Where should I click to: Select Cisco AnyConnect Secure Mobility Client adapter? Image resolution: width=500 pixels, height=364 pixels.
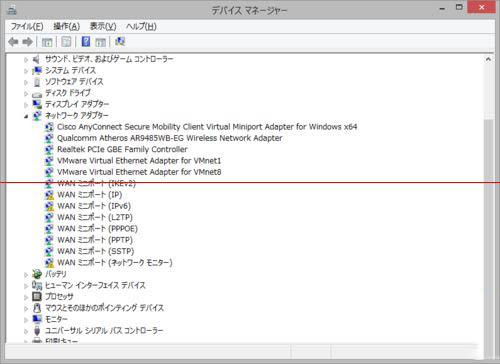207,127
